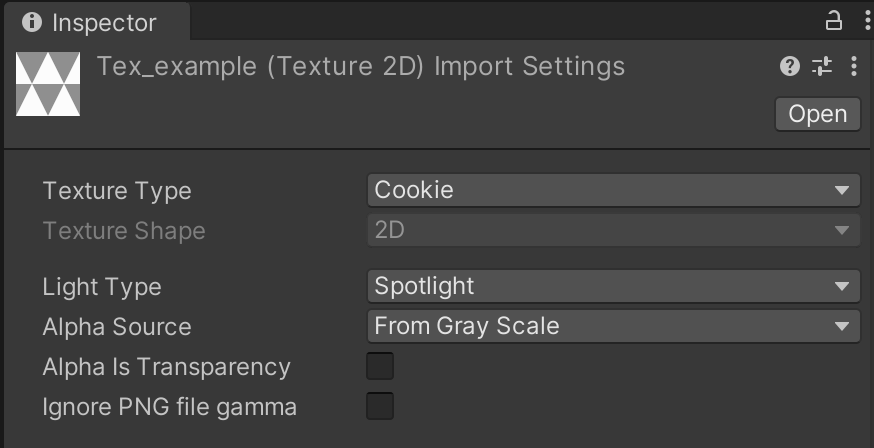The height and width of the screenshot is (448, 874).
Task: Click the disabled Texture Shape dropdown
Action: tap(614, 230)
